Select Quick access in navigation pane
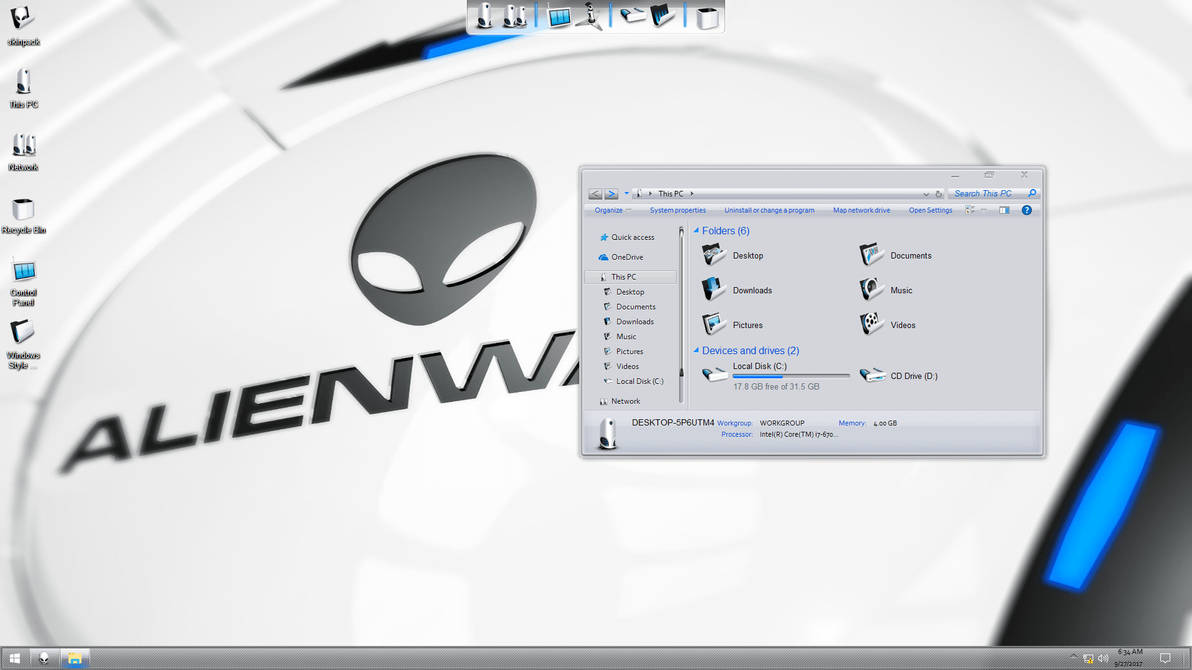The width and height of the screenshot is (1192, 670). [632, 237]
